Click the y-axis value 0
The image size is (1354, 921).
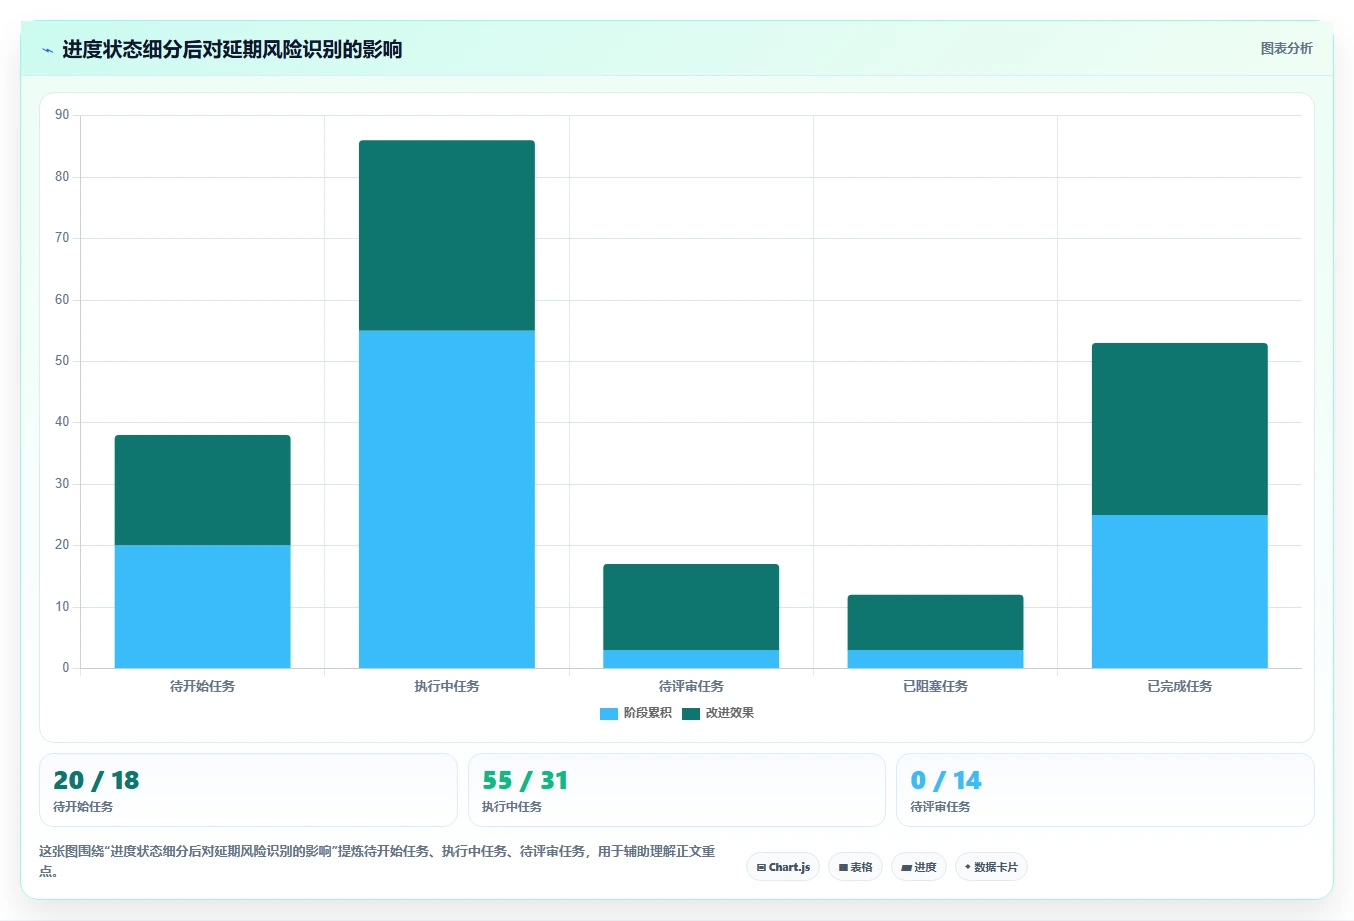pos(66,668)
